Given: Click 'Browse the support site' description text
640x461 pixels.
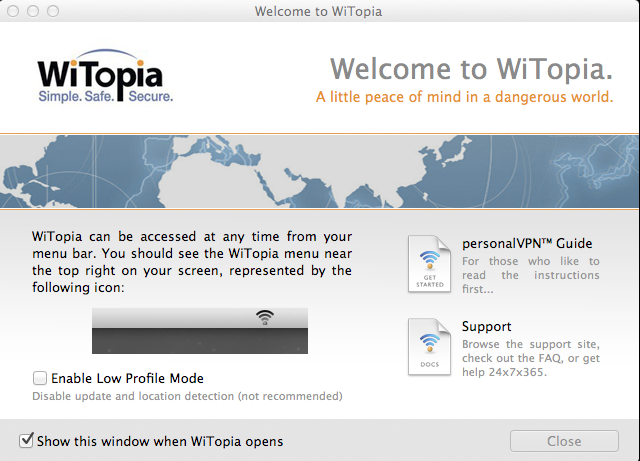Looking at the screenshot, I should 531,358.
